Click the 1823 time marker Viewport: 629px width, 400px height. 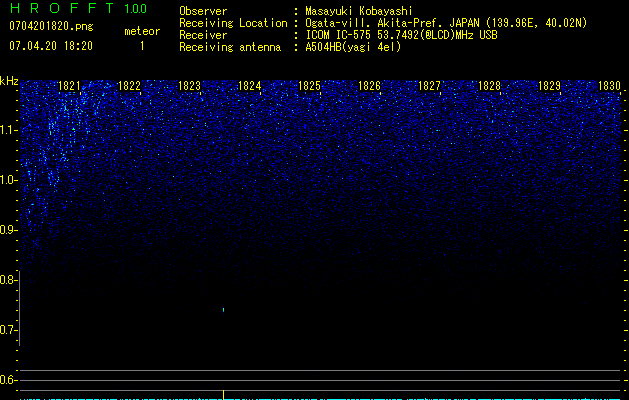pyautogui.click(x=189, y=86)
